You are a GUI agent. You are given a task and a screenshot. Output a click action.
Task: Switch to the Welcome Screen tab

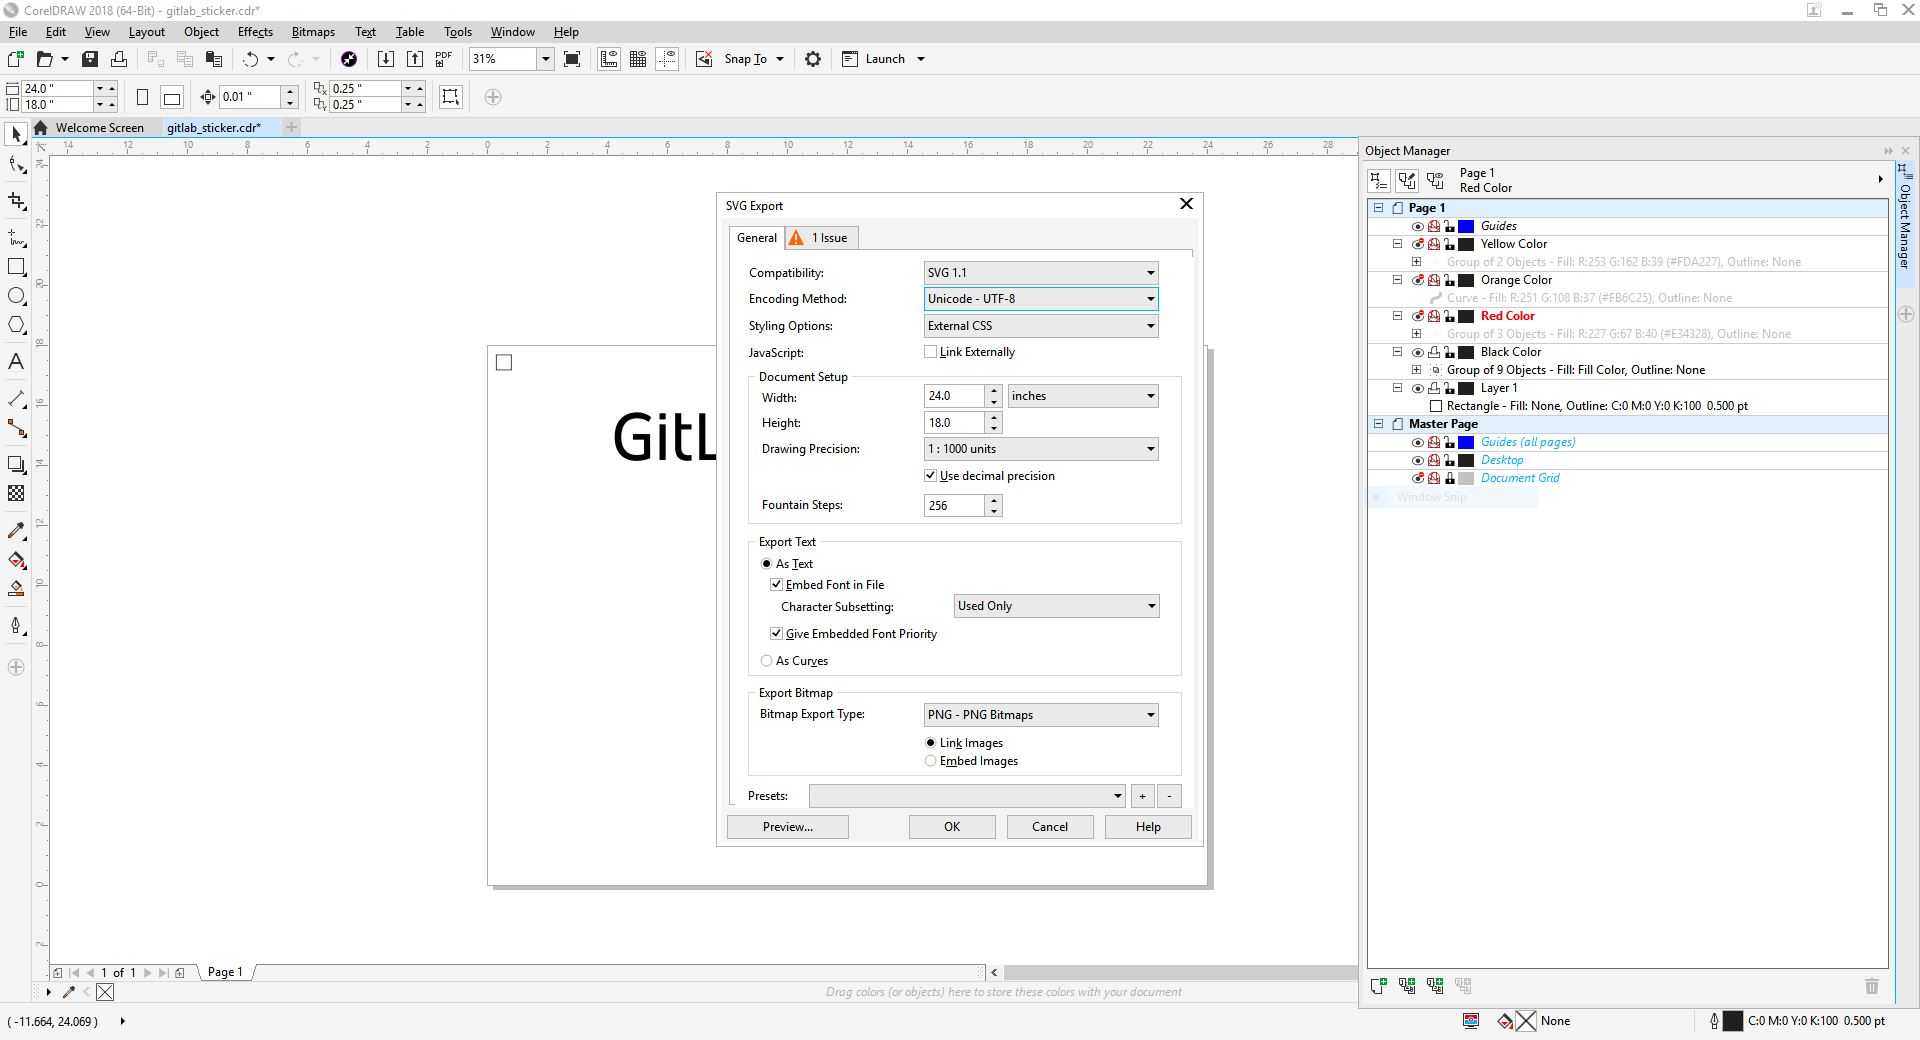tap(99, 128)
